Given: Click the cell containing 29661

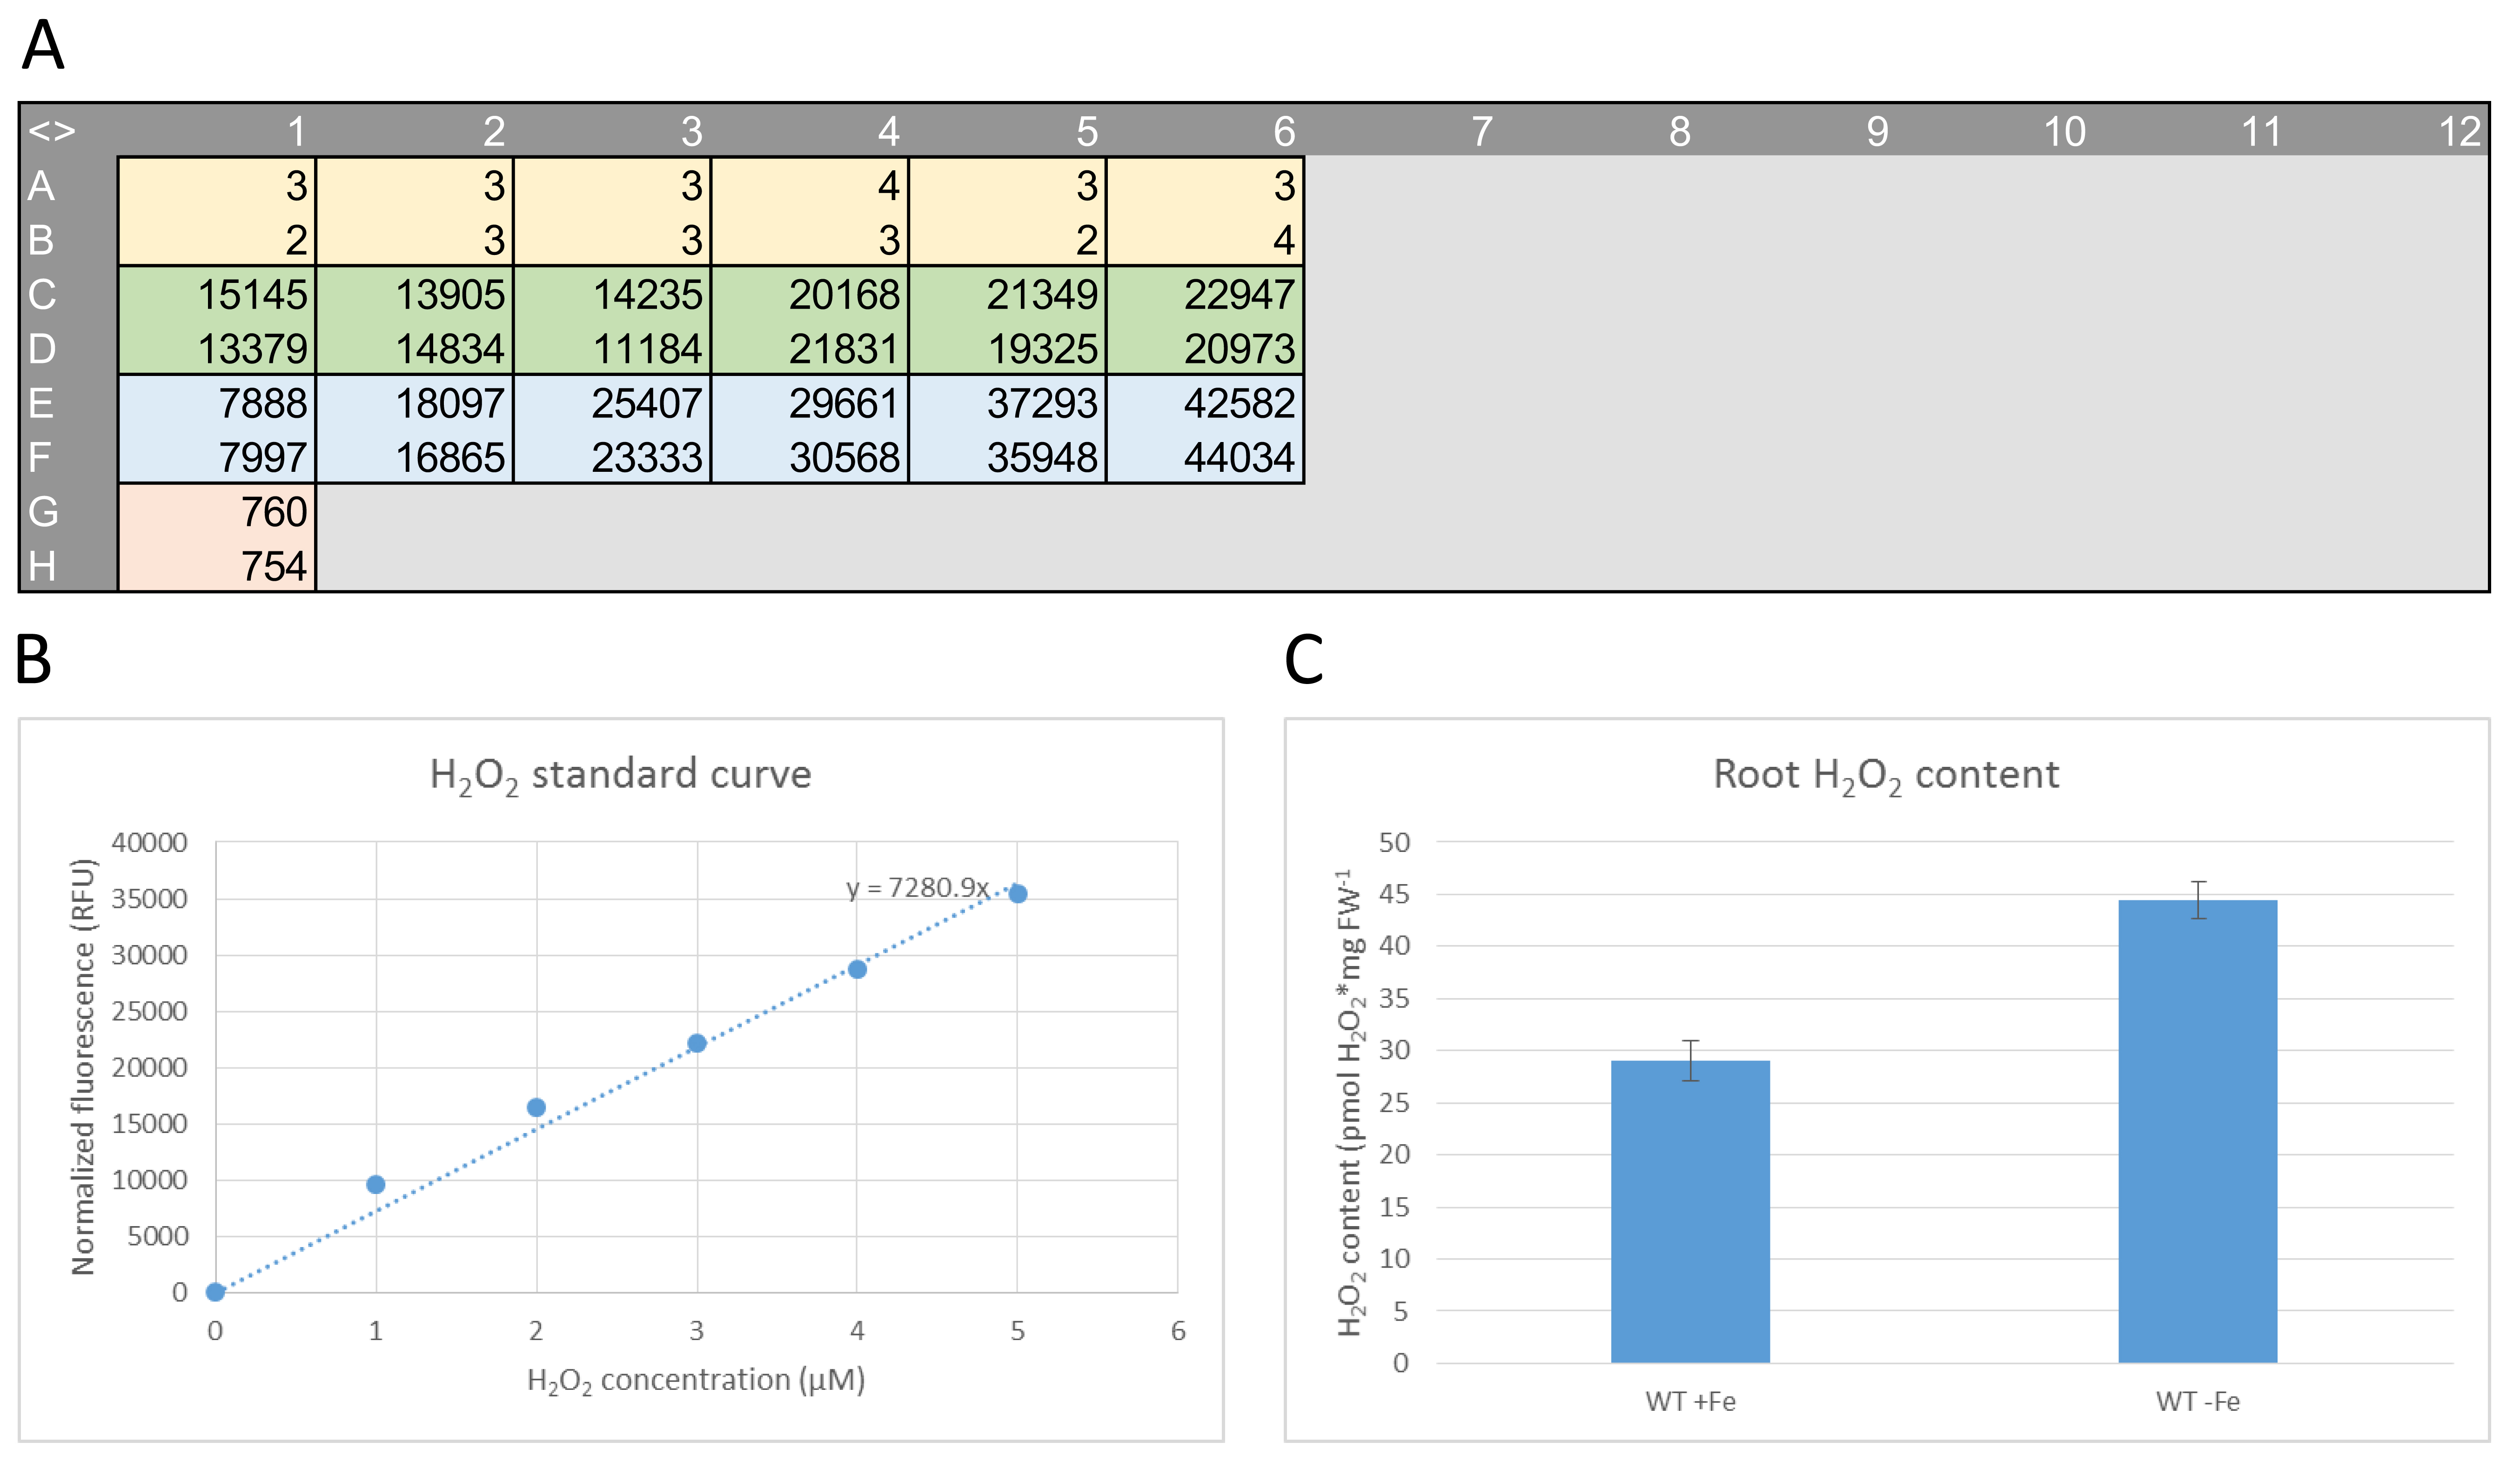Looking at the screenshot, I should click(810, 403).
